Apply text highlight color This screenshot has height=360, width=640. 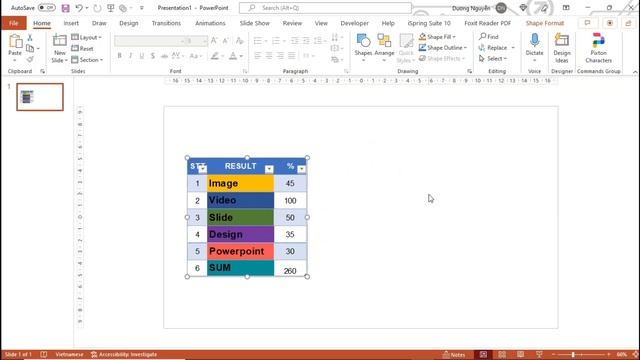pyautogui.click(x=215, y=56)
